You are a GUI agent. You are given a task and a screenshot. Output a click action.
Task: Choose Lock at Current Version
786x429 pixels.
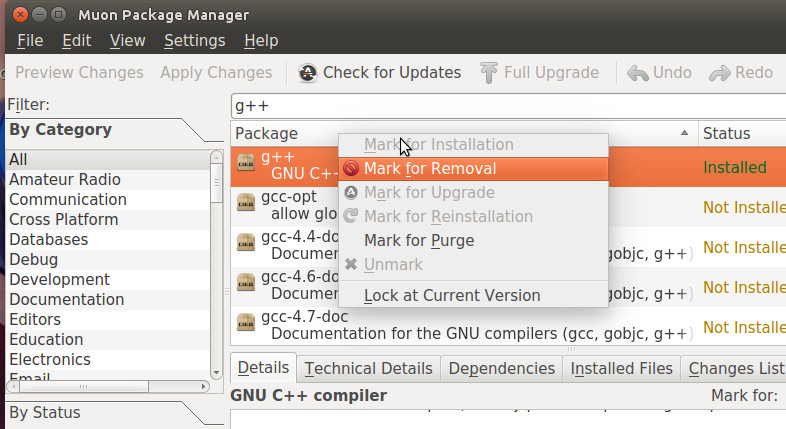[x=452, y=296]
